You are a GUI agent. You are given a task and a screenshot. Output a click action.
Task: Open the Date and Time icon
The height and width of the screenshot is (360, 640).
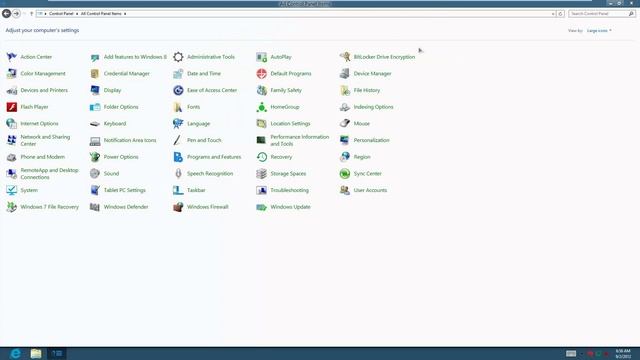pyautogui.click(x=178, y=73)
